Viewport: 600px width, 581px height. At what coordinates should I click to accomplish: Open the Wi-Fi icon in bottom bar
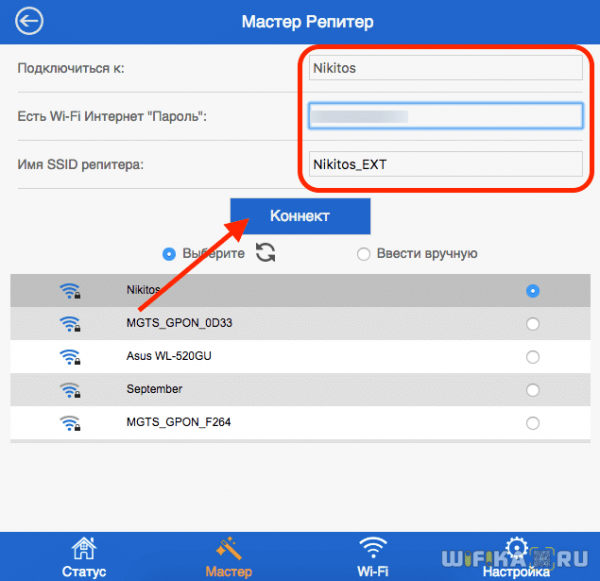point(373,547)
